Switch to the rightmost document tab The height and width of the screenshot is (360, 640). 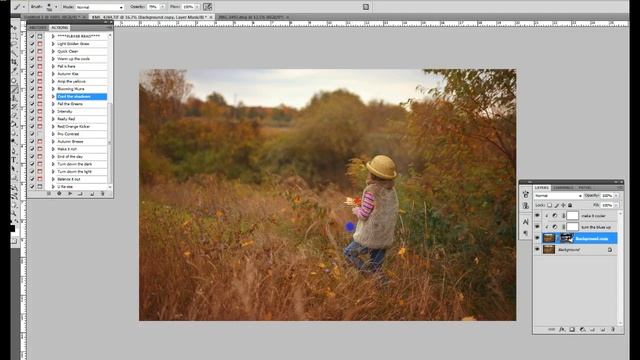[x=252, y=17]
